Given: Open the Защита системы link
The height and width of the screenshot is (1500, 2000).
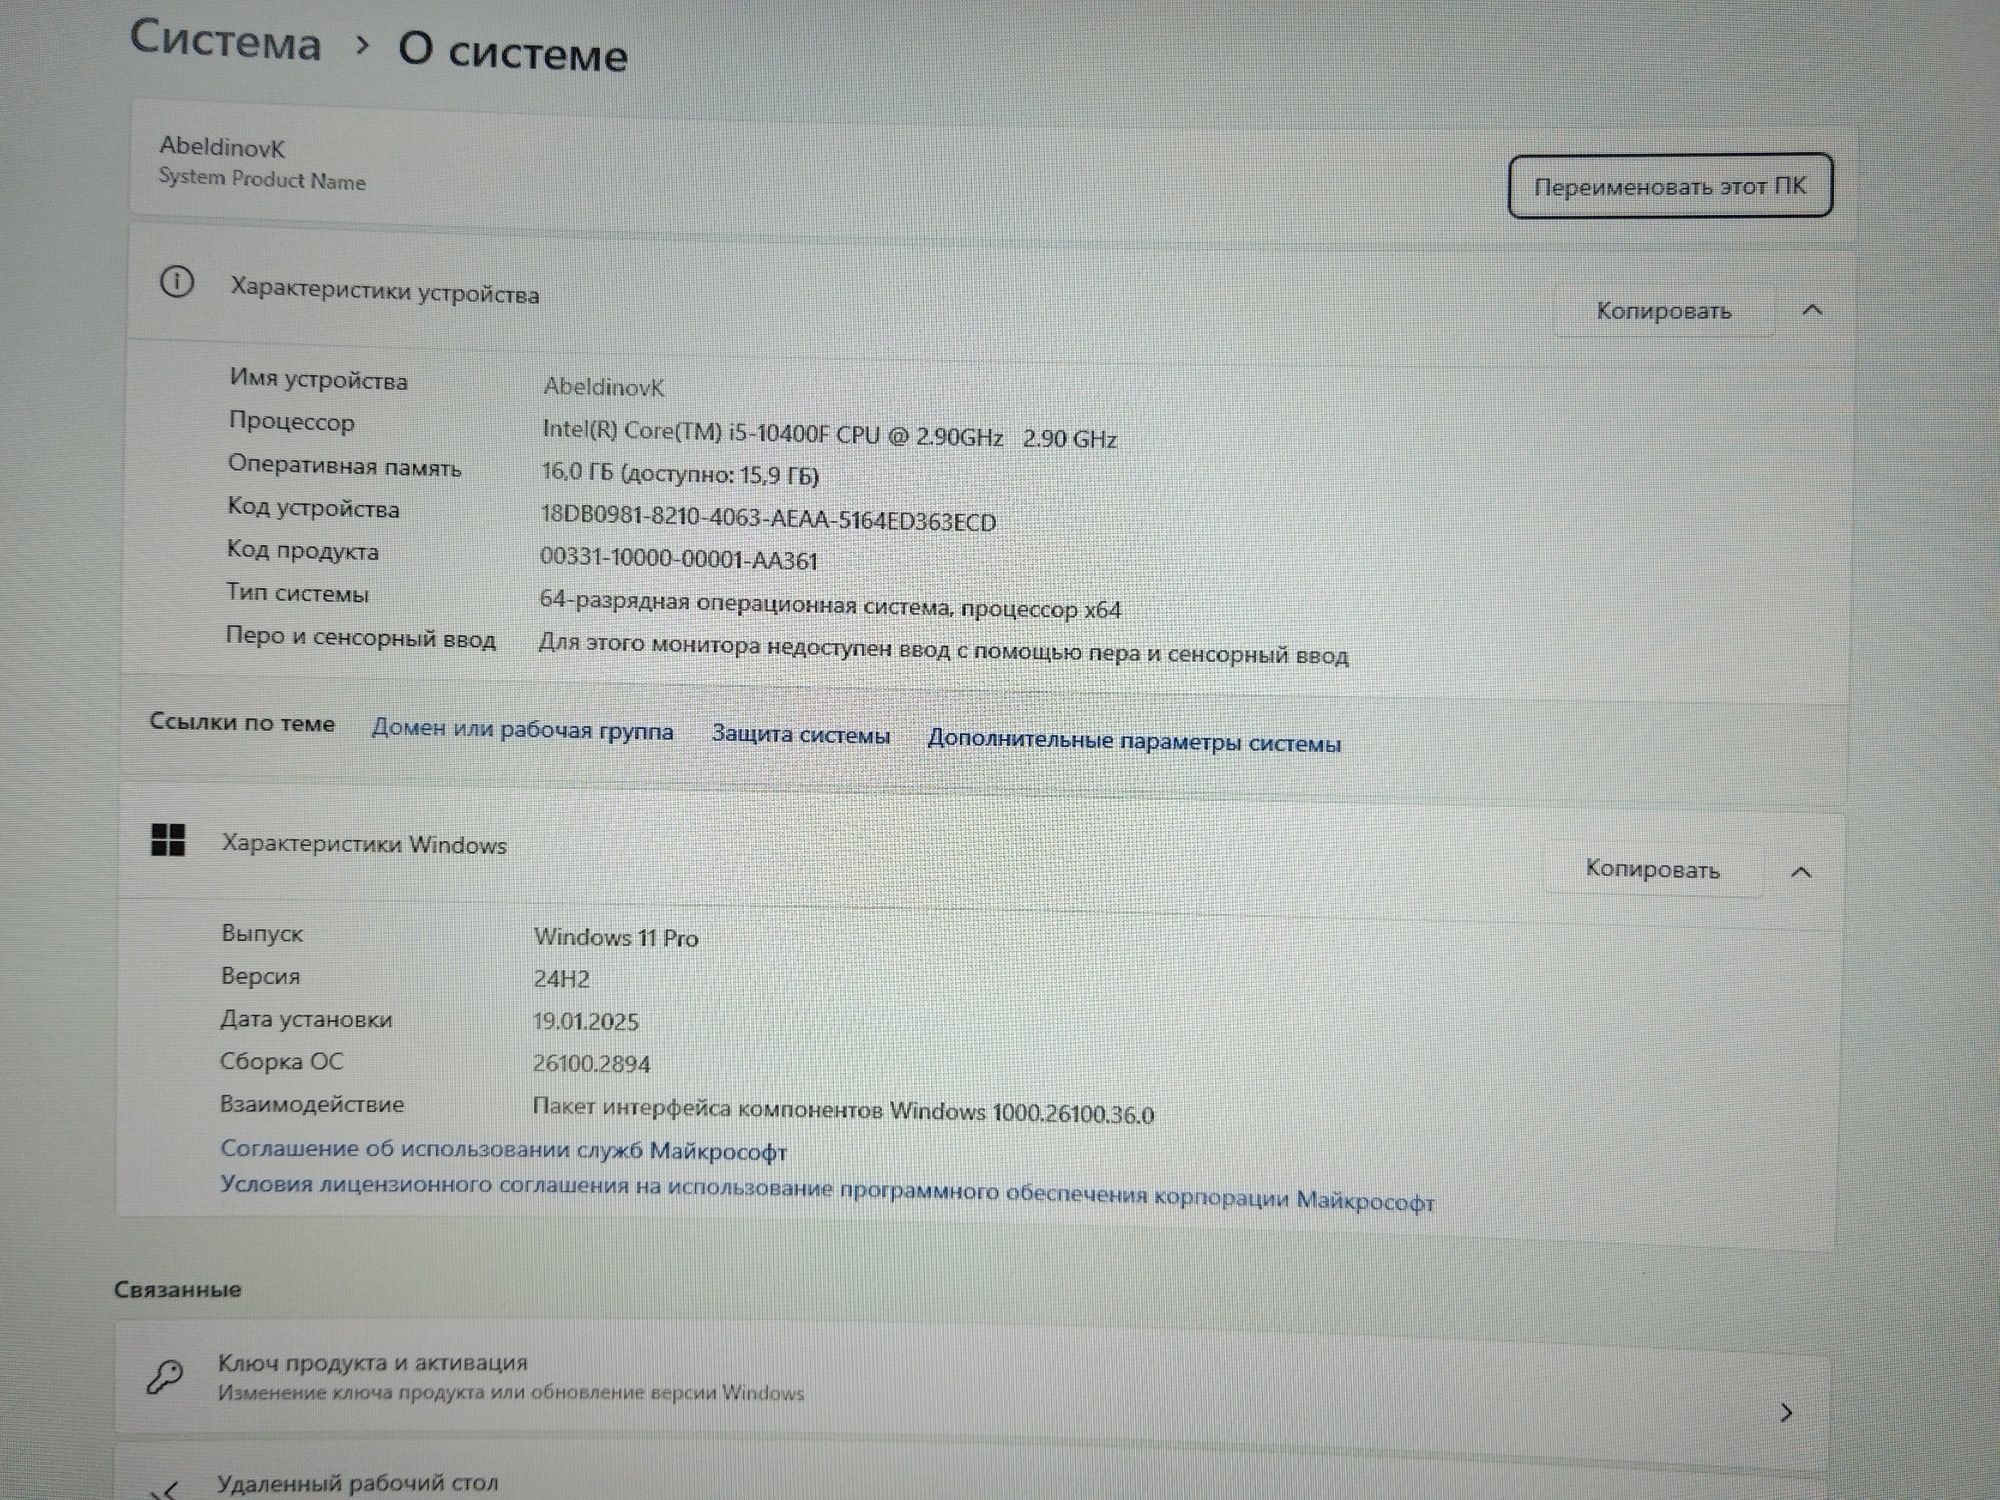Looking at the screenshot, I should (800, 735).
